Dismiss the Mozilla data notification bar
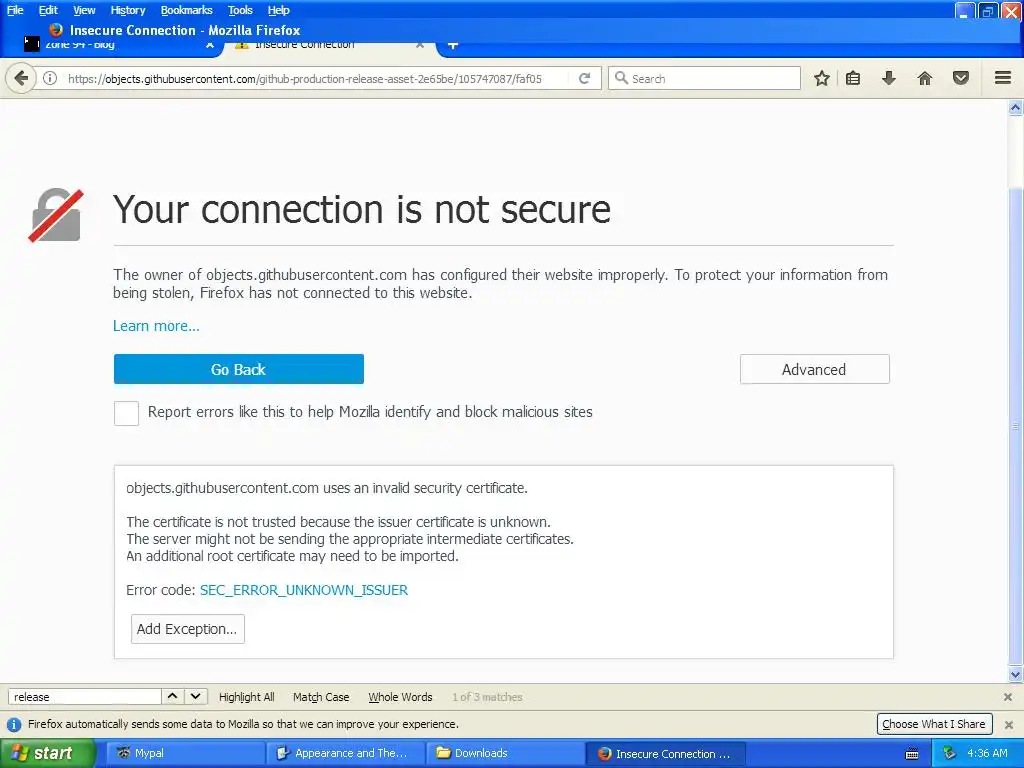This screenshot has height=768, width=1024. [x=1009, y=724]
